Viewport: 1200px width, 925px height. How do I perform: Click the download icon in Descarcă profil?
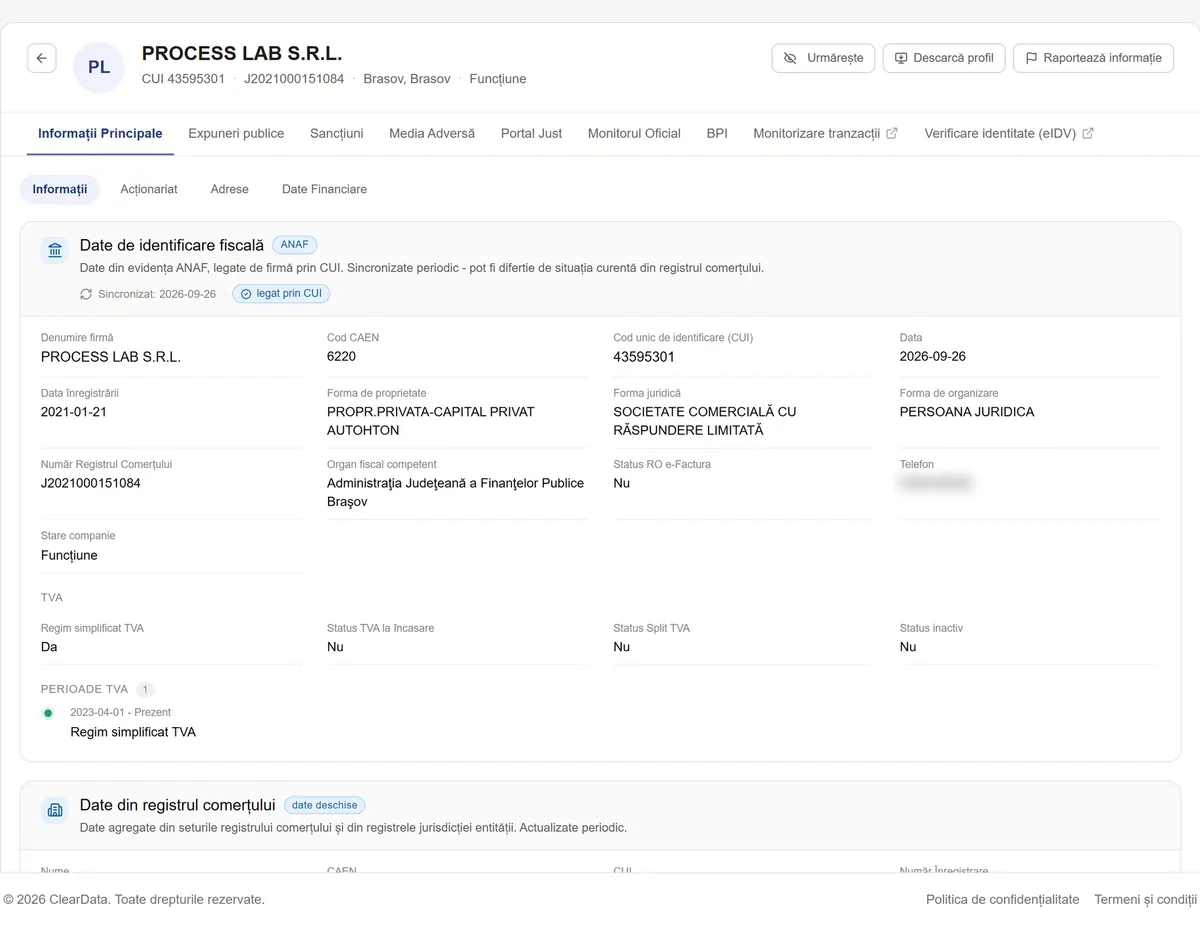coord(901,58)
